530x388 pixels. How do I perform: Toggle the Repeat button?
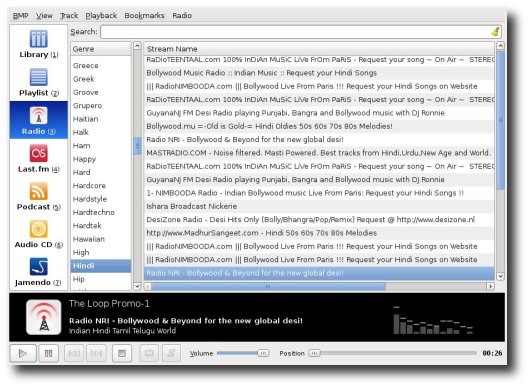(149, 354)
